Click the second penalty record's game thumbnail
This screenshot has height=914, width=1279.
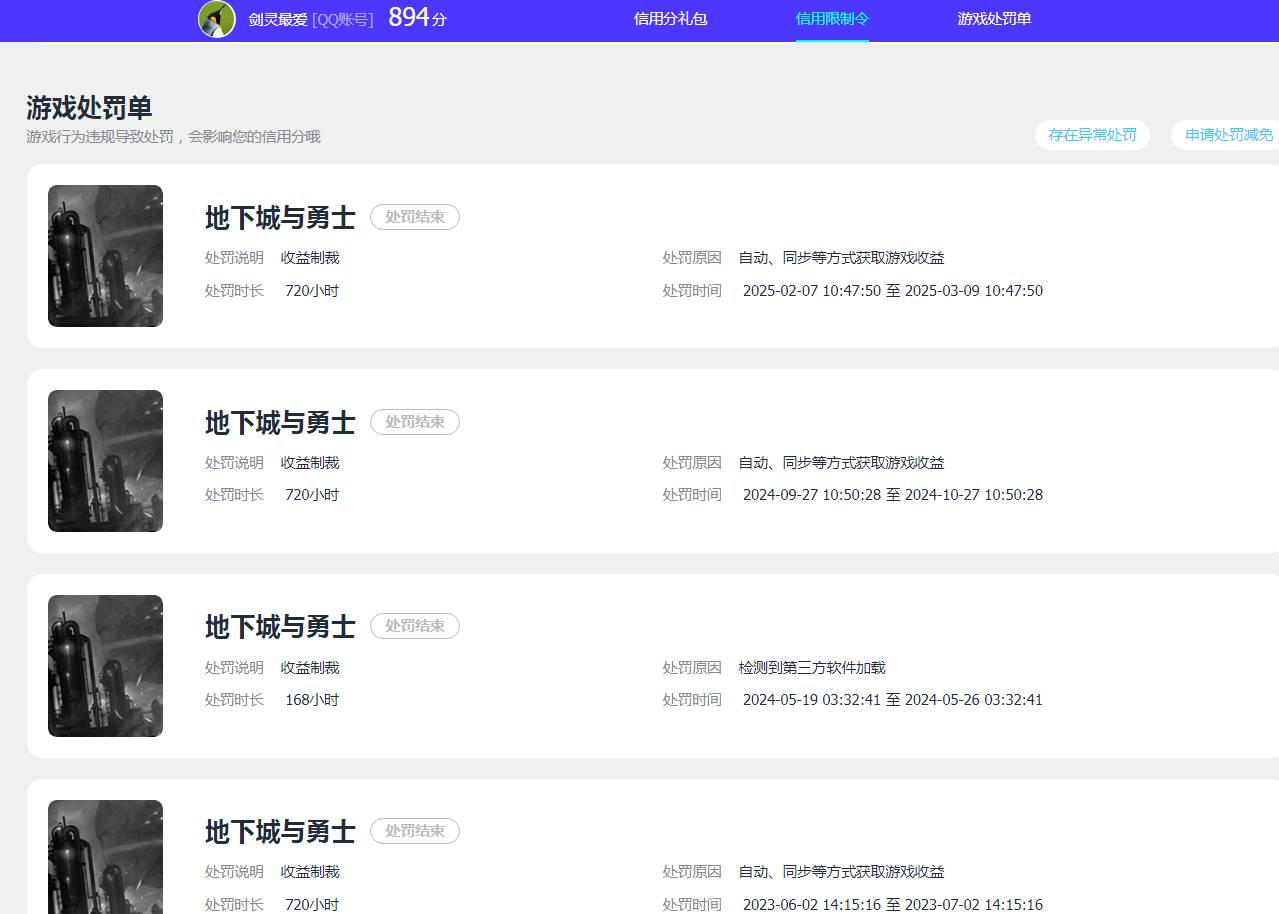(x=105, y=460)
